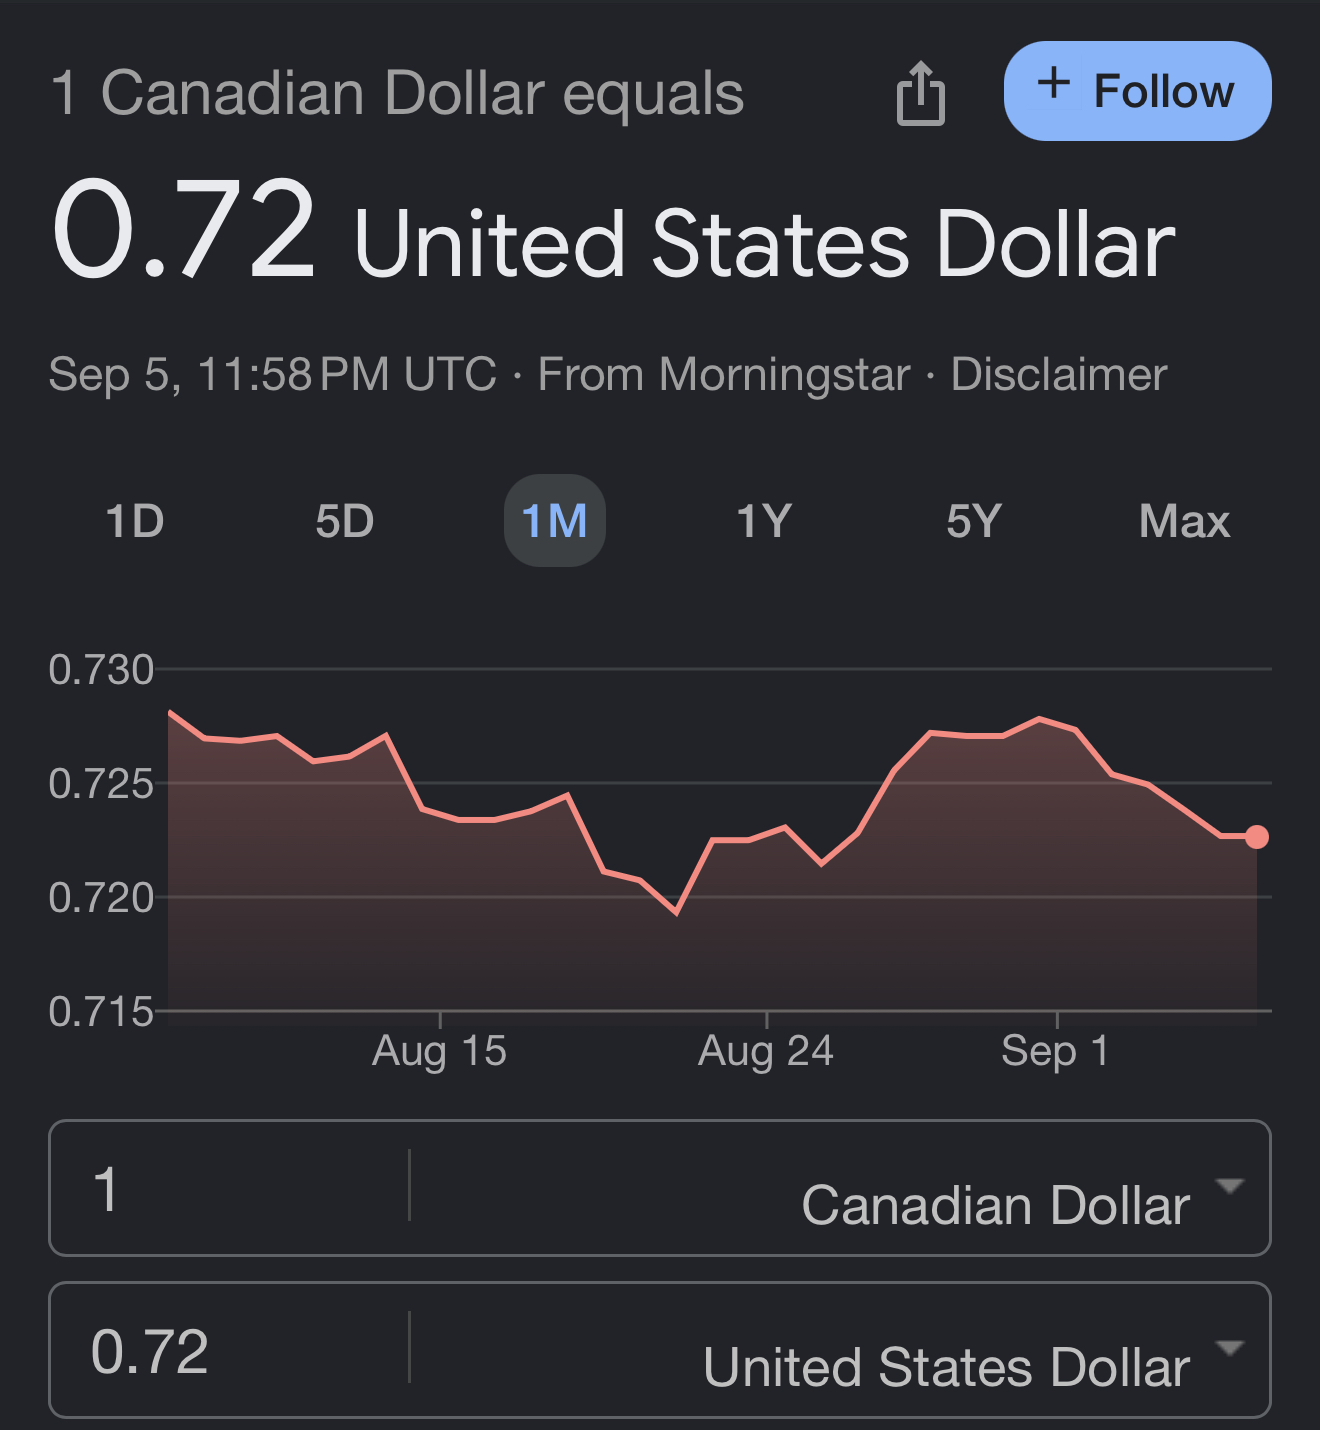Switch to the 5Y chart view
The image size is (1320, 1430).
pyautogui.click(x=974, y=521)
